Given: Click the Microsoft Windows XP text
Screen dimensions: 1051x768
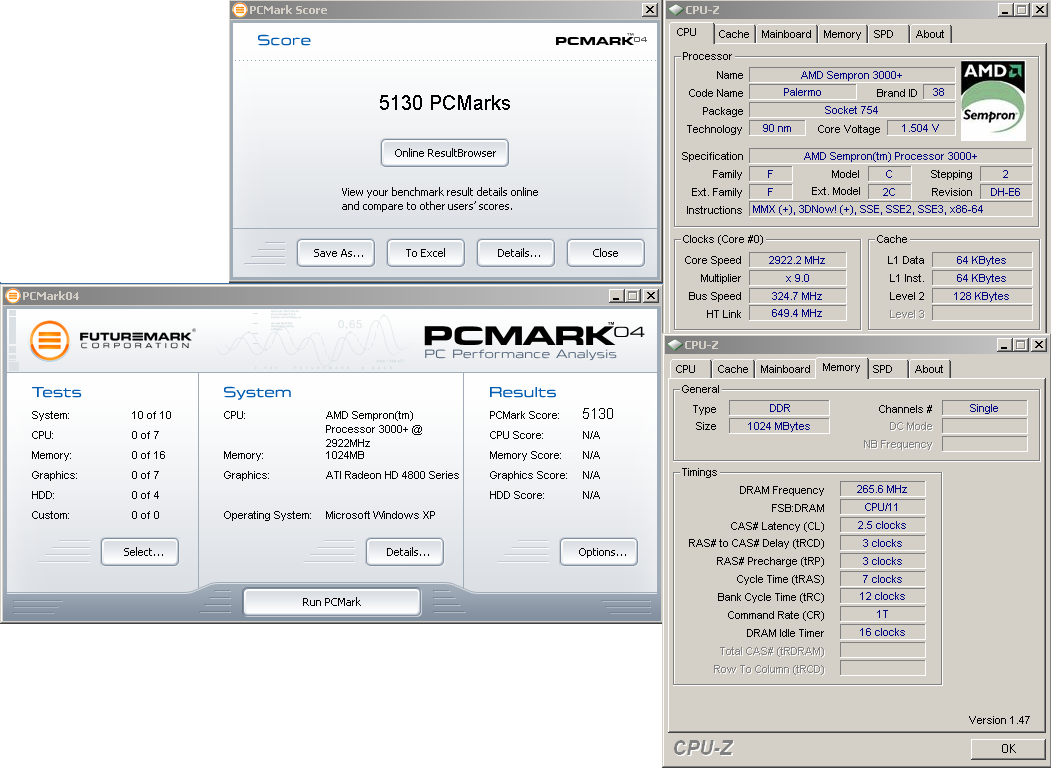Looking at the screenshot, I should tap(380, 515).
